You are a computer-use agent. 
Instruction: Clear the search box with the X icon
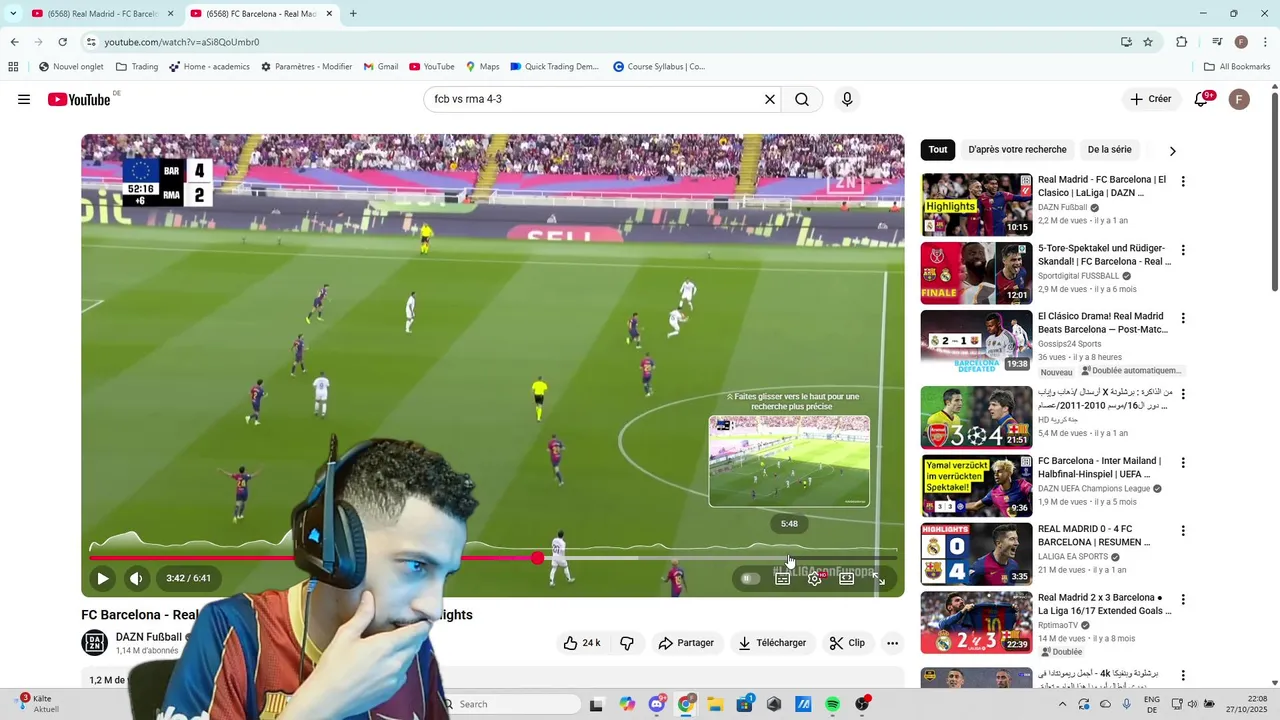[x=770, y=99]
